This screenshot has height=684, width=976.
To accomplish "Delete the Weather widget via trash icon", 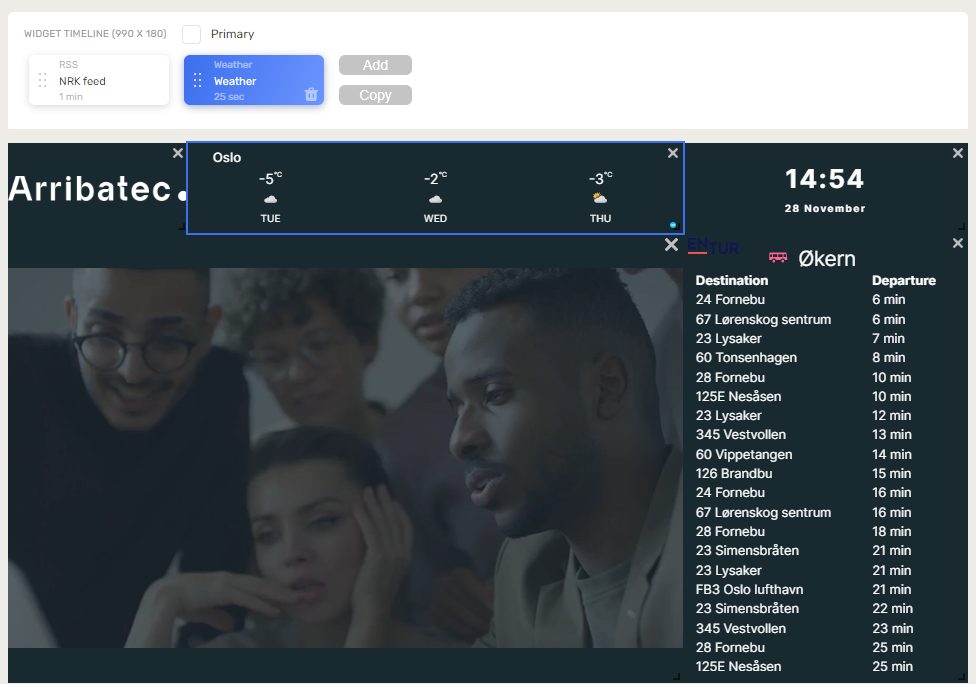I will coord(311,95).
